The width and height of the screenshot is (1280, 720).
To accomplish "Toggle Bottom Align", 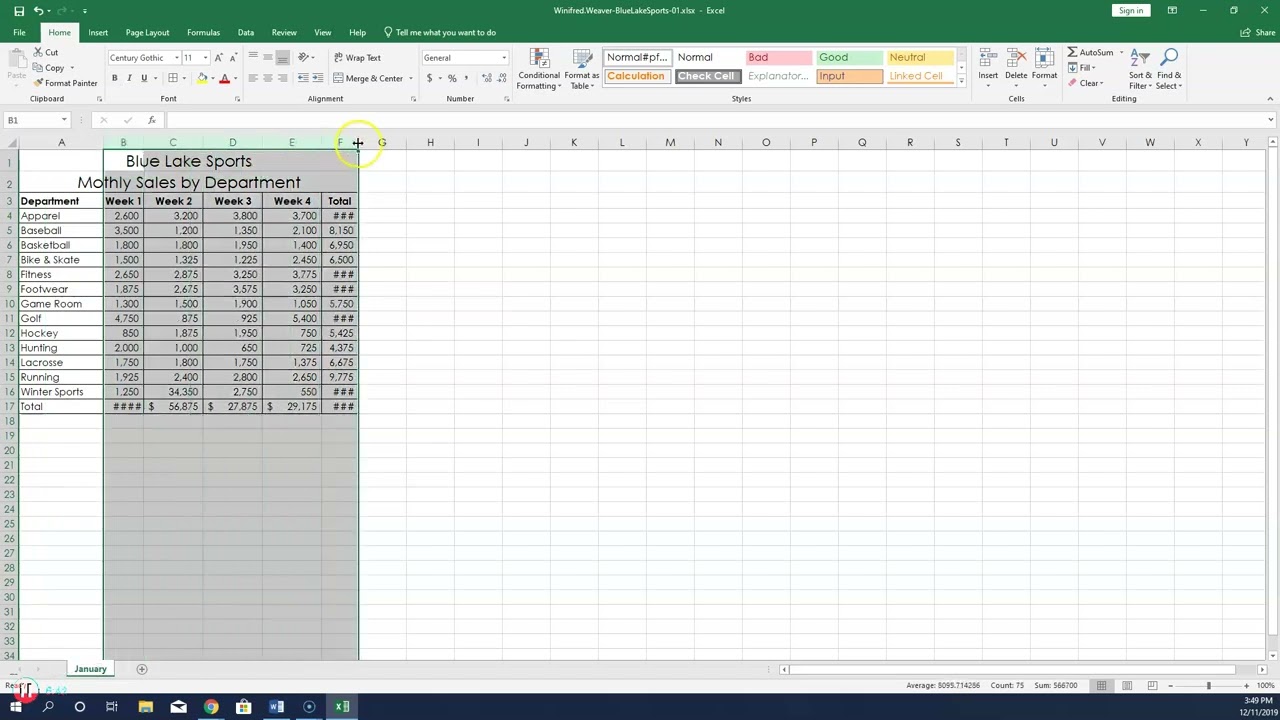I will point(282,57).
